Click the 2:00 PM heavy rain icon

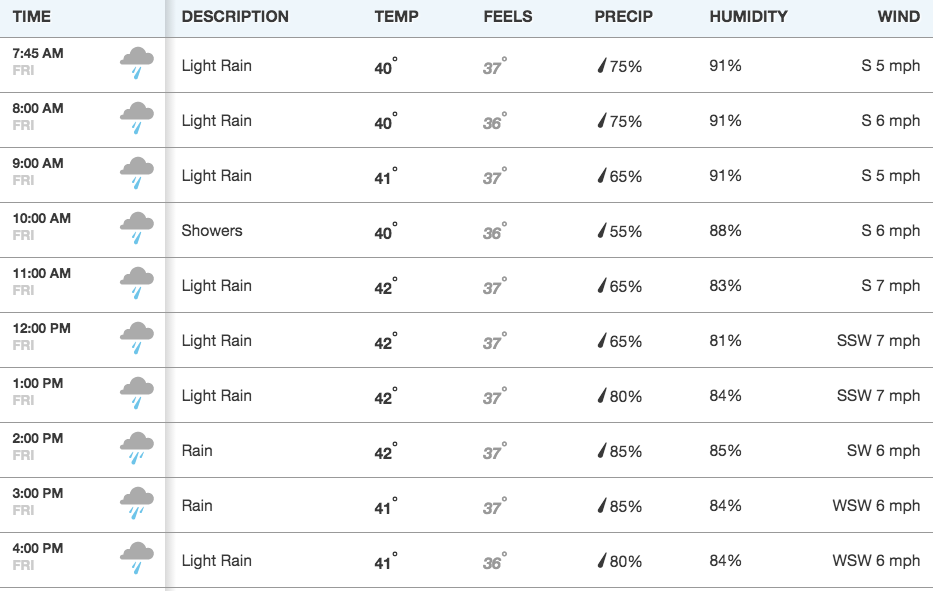(x=137, y=449)
